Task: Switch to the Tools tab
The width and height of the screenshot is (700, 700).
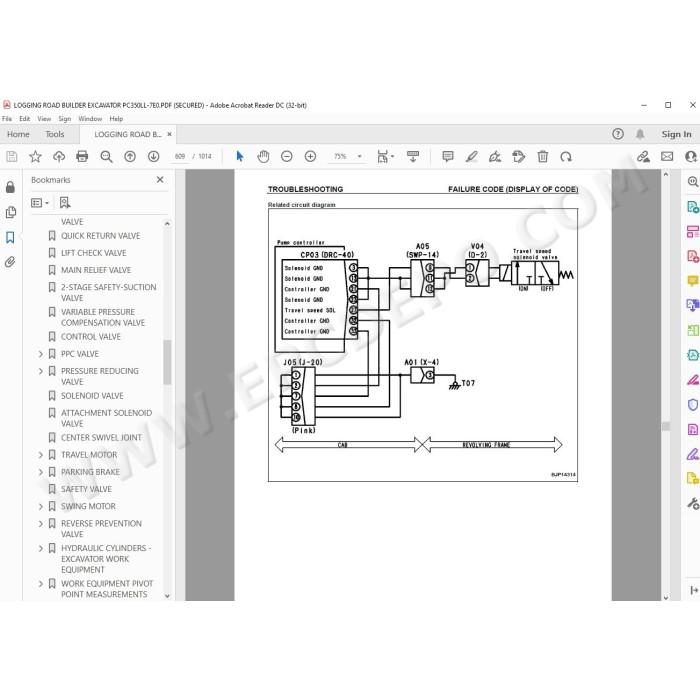Action: [x=55, y=134]
